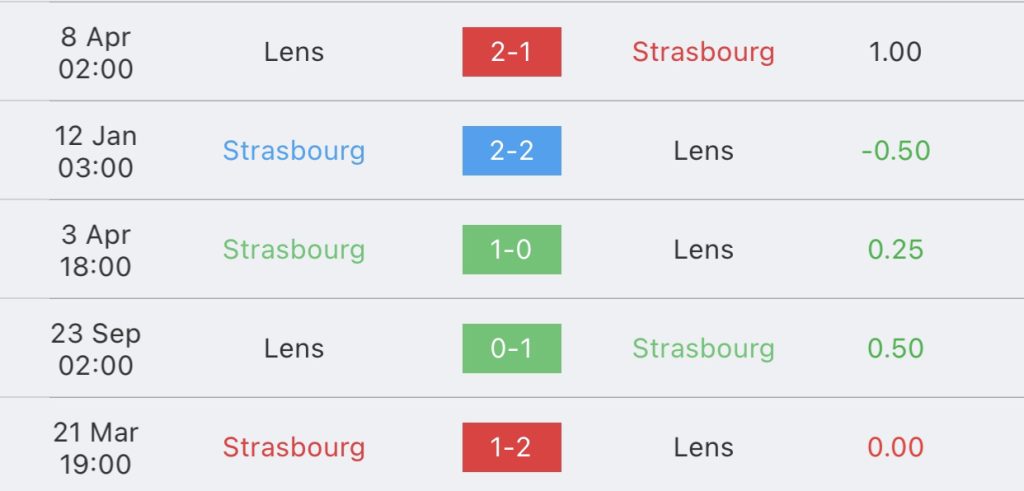
Task: Open red Strasbourg team in 8 Apr match
Action: click(x=703, y=52)
